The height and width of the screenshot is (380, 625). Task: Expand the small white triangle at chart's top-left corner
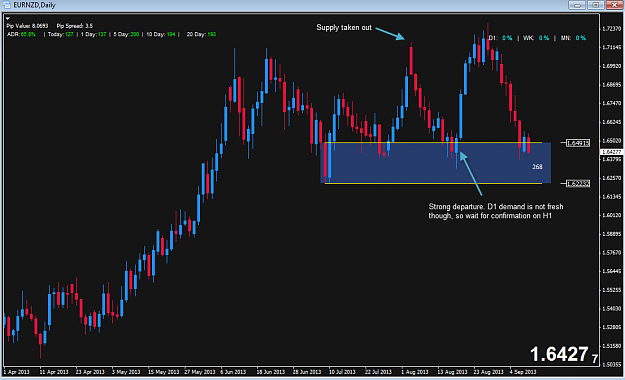[8, 18]
